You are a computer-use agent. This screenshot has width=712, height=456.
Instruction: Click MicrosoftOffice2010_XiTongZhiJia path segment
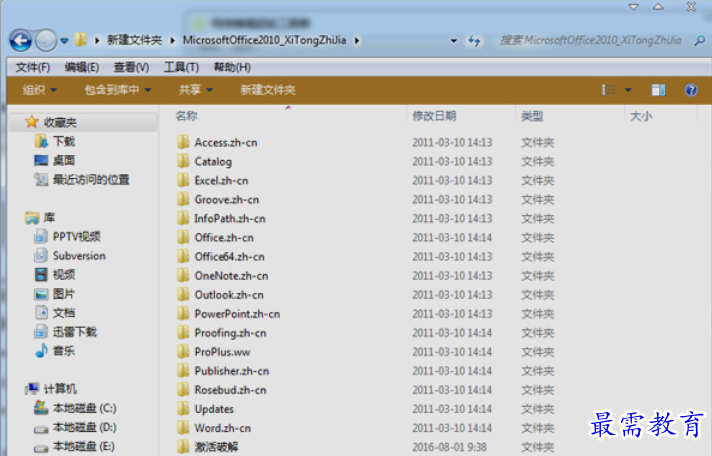click(264, 40)
